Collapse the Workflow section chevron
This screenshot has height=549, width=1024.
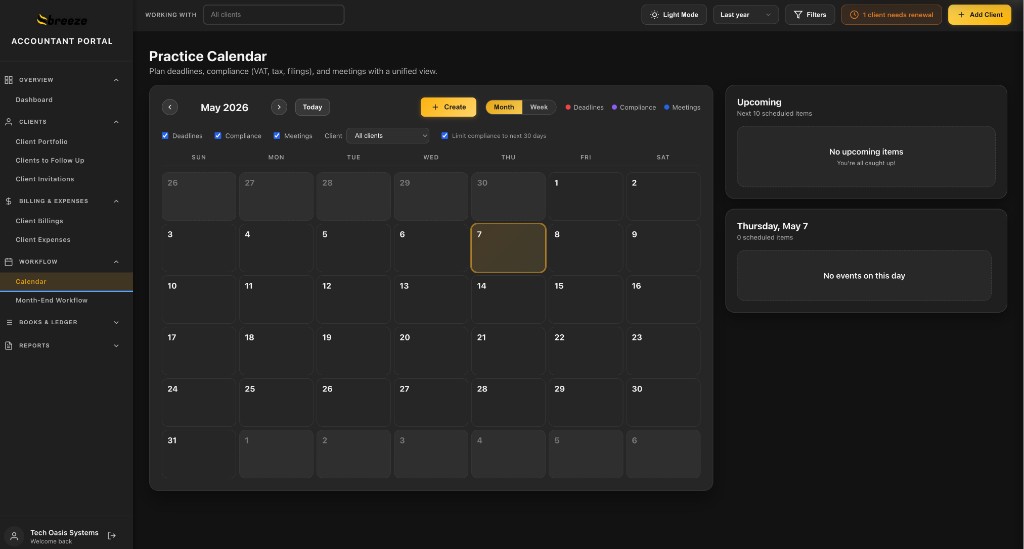coord(116,262)
